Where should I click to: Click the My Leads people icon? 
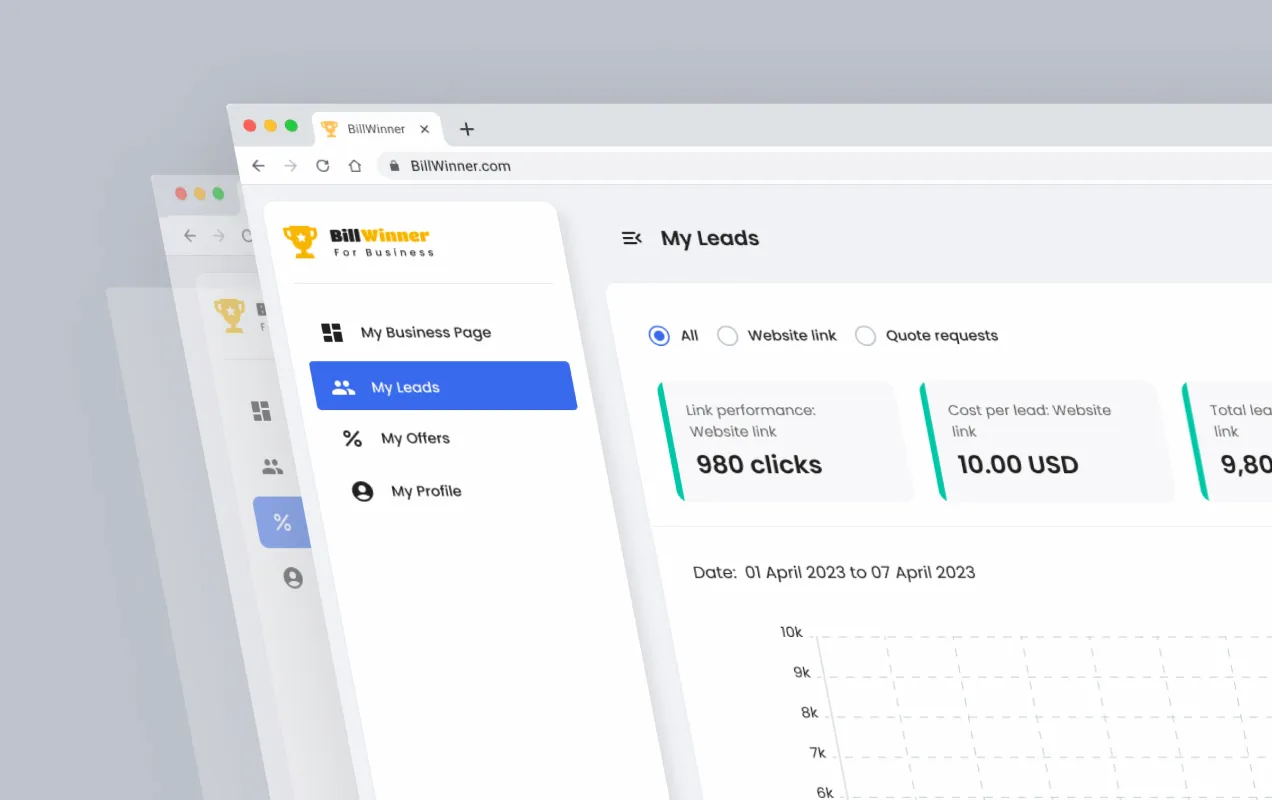pyautogui.click(x=343, y=387)
